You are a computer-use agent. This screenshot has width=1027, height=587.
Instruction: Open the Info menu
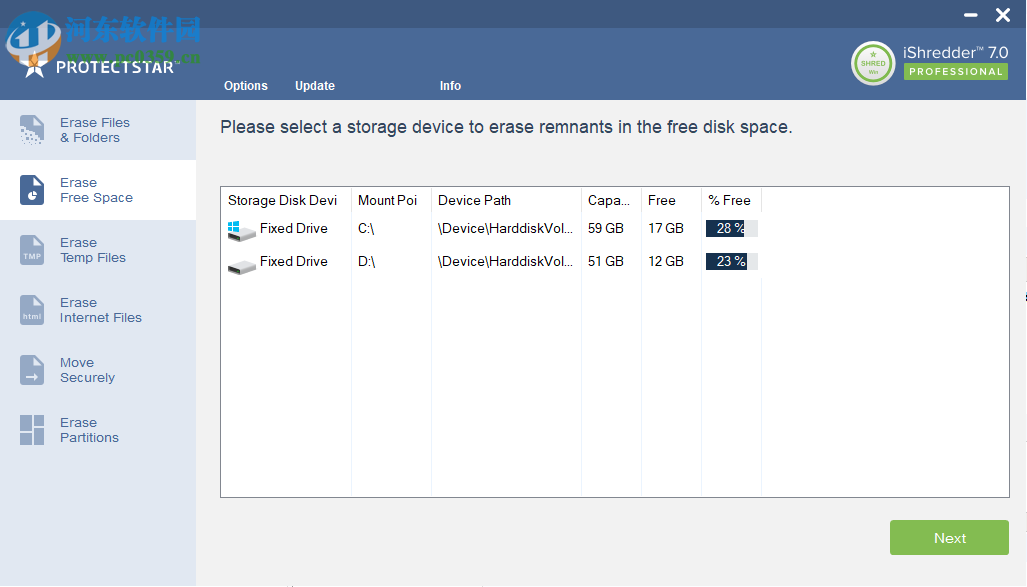[x=450, y=86]
